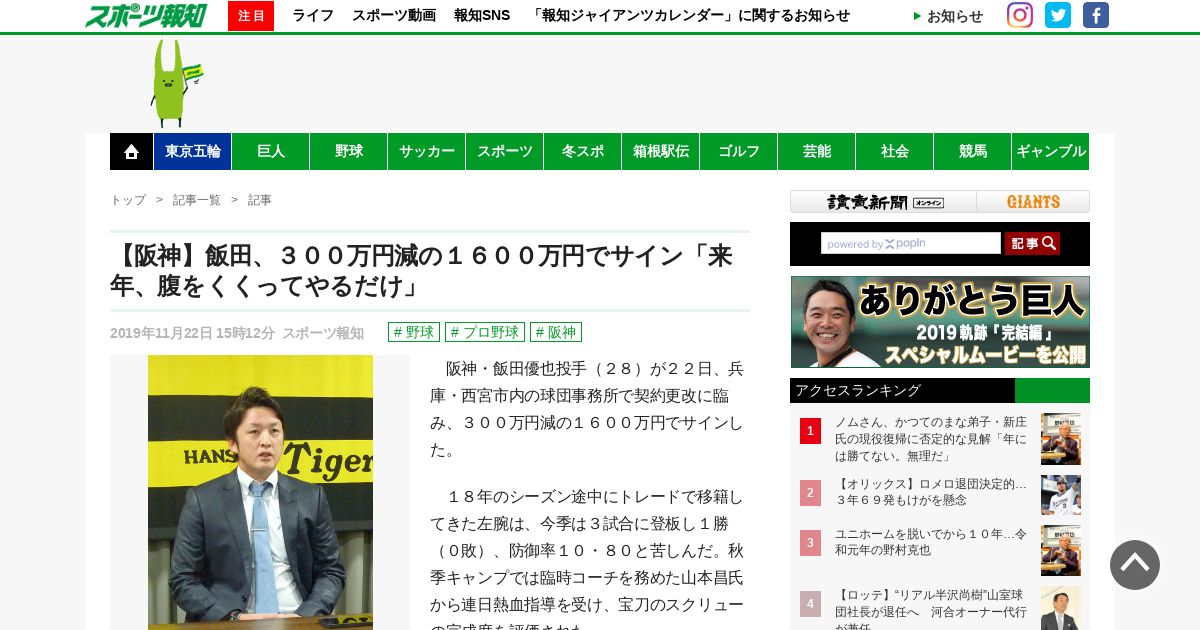Open ranking 1 article about ノムさん
Viewport: 1200px width, 630px height.
931,439
